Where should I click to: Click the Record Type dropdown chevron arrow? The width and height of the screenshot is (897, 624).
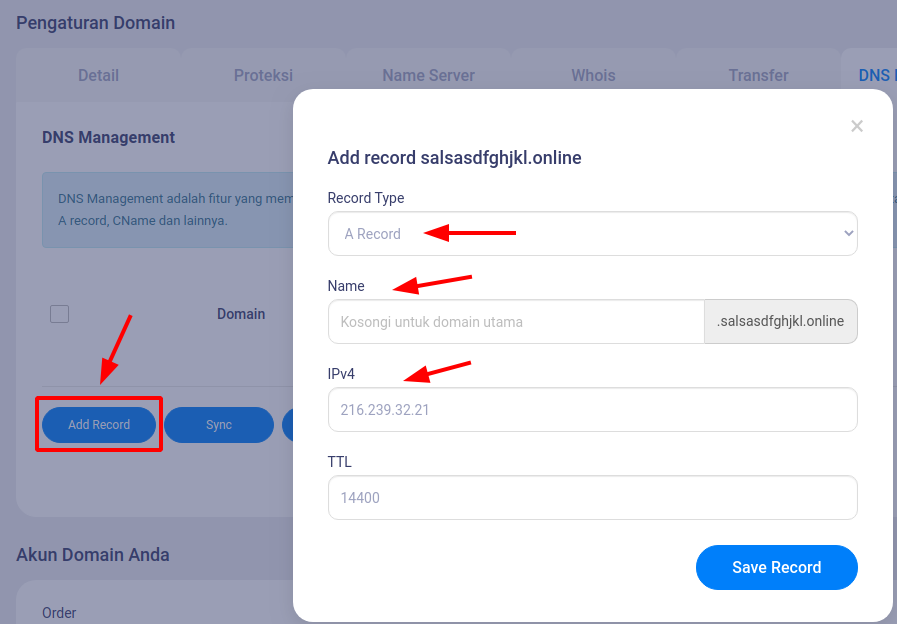tap(848, 233)
